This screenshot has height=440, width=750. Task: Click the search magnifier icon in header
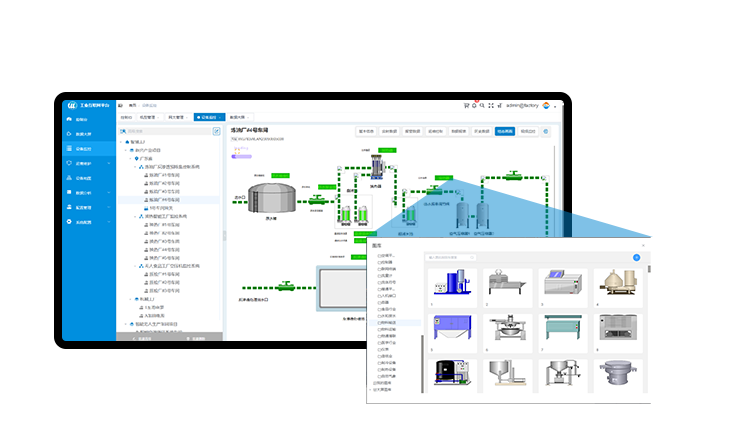[x=482, y=105]
